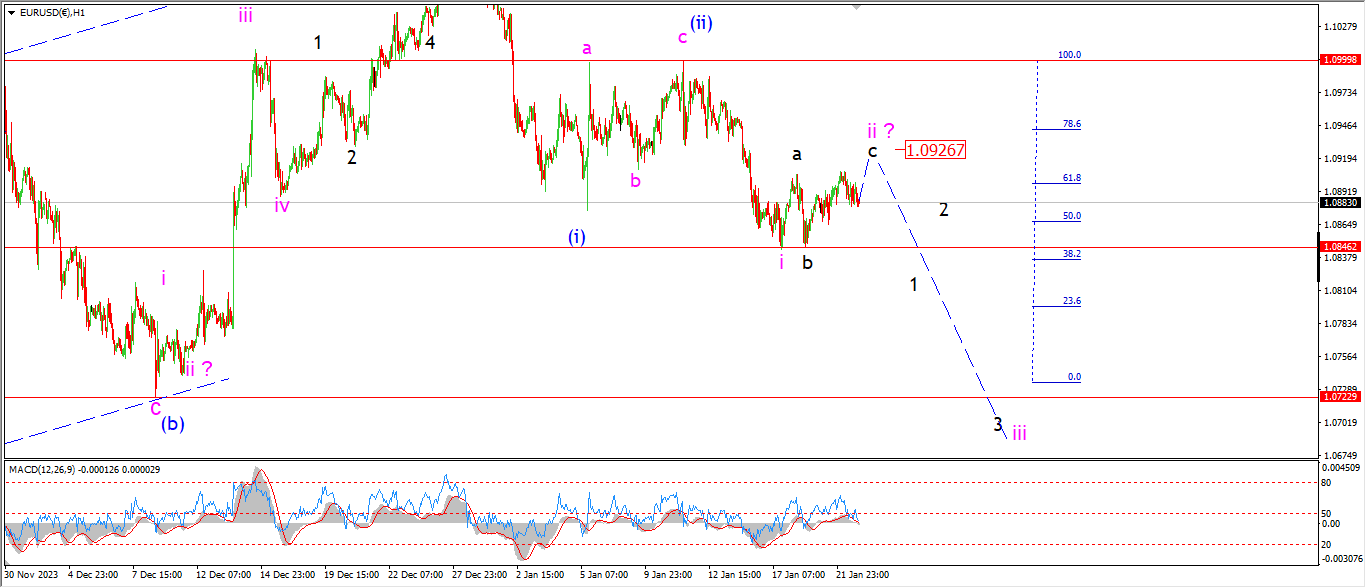Click the blue (ii) wave label
Viewport: 1366px width, 588px height.
700,22
